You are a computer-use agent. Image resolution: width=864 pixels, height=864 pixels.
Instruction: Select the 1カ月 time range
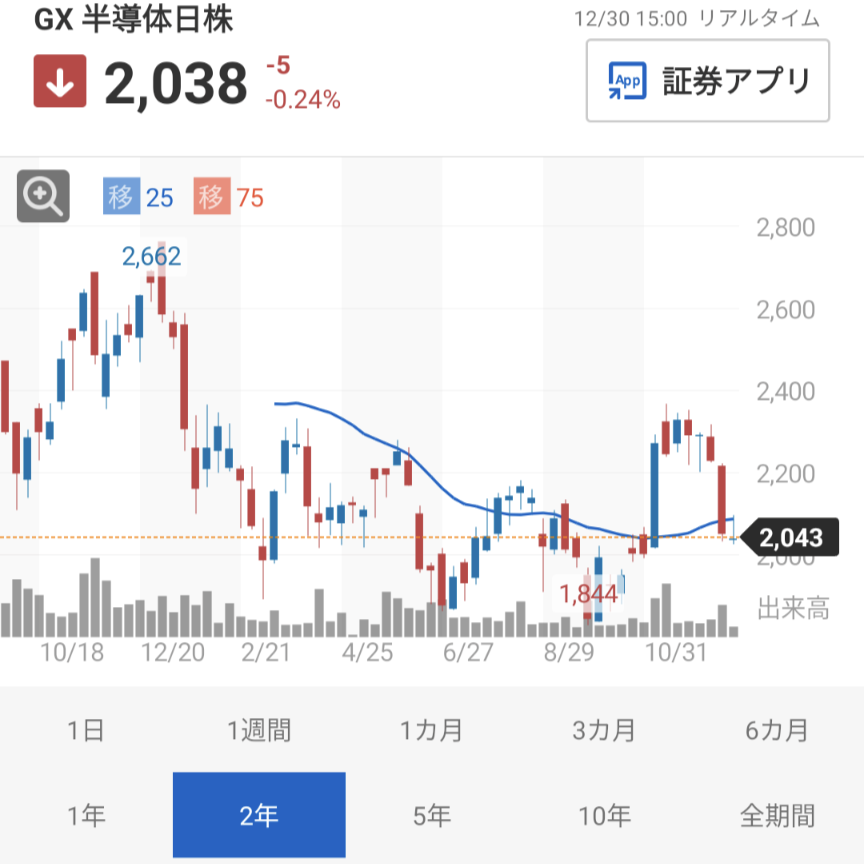[x=432, y=730]
